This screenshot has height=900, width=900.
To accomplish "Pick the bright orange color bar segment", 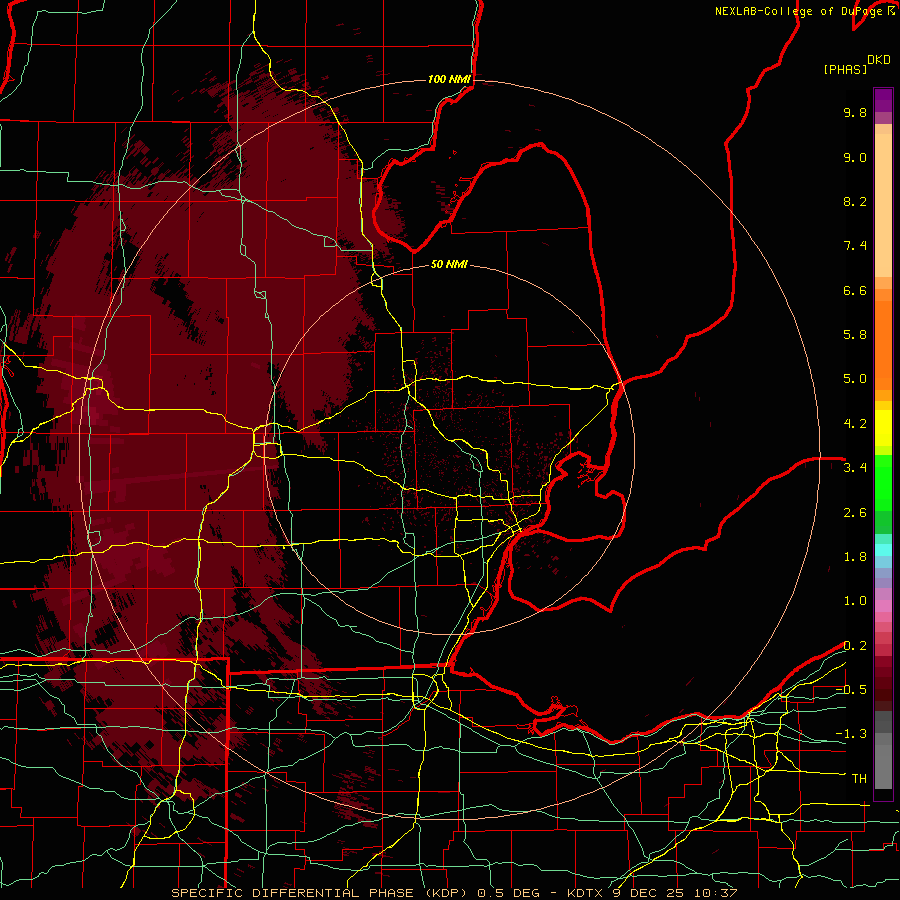I will pos(883,344).
